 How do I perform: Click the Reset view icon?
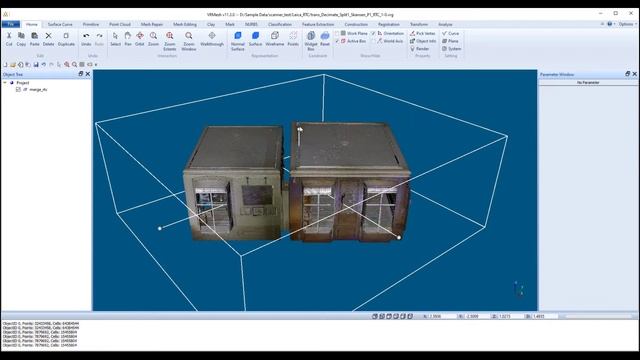coord(325,36)
